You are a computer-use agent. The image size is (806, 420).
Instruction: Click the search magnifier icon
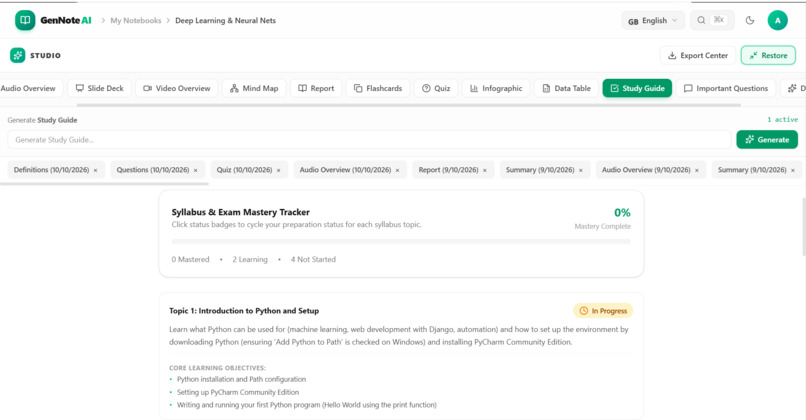tap(701, 20)
